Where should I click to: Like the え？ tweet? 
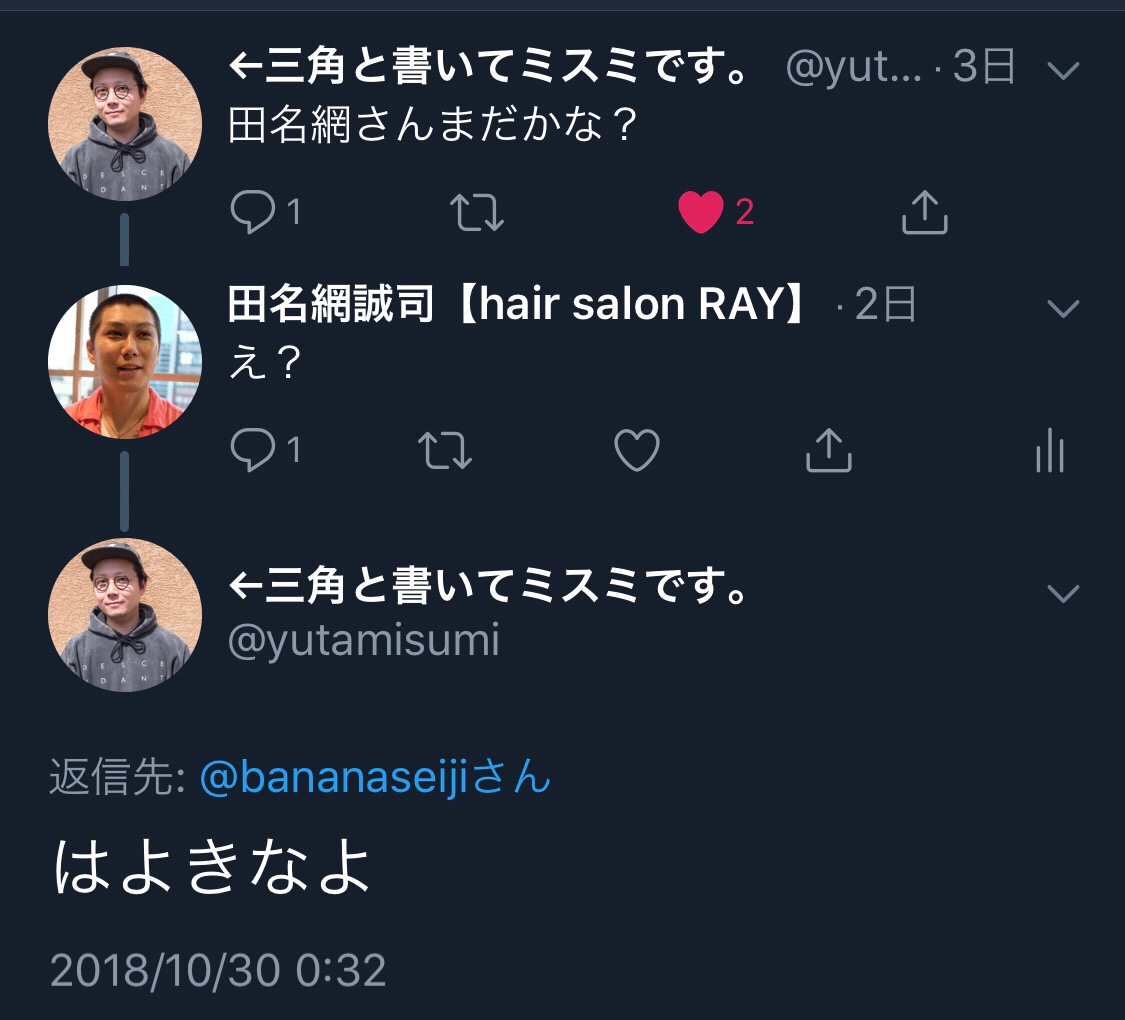636,450
